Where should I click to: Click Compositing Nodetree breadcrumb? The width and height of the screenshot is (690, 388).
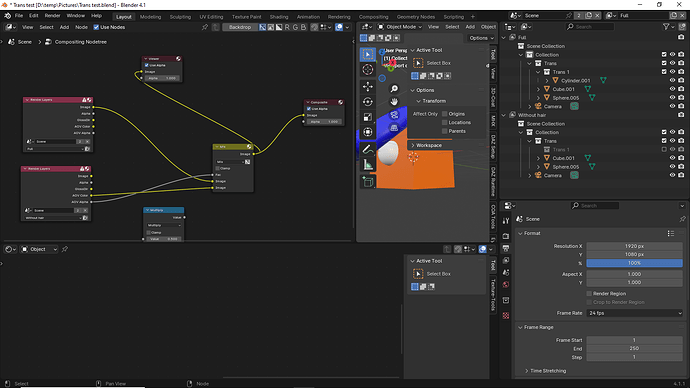click(x=81, y=42)
